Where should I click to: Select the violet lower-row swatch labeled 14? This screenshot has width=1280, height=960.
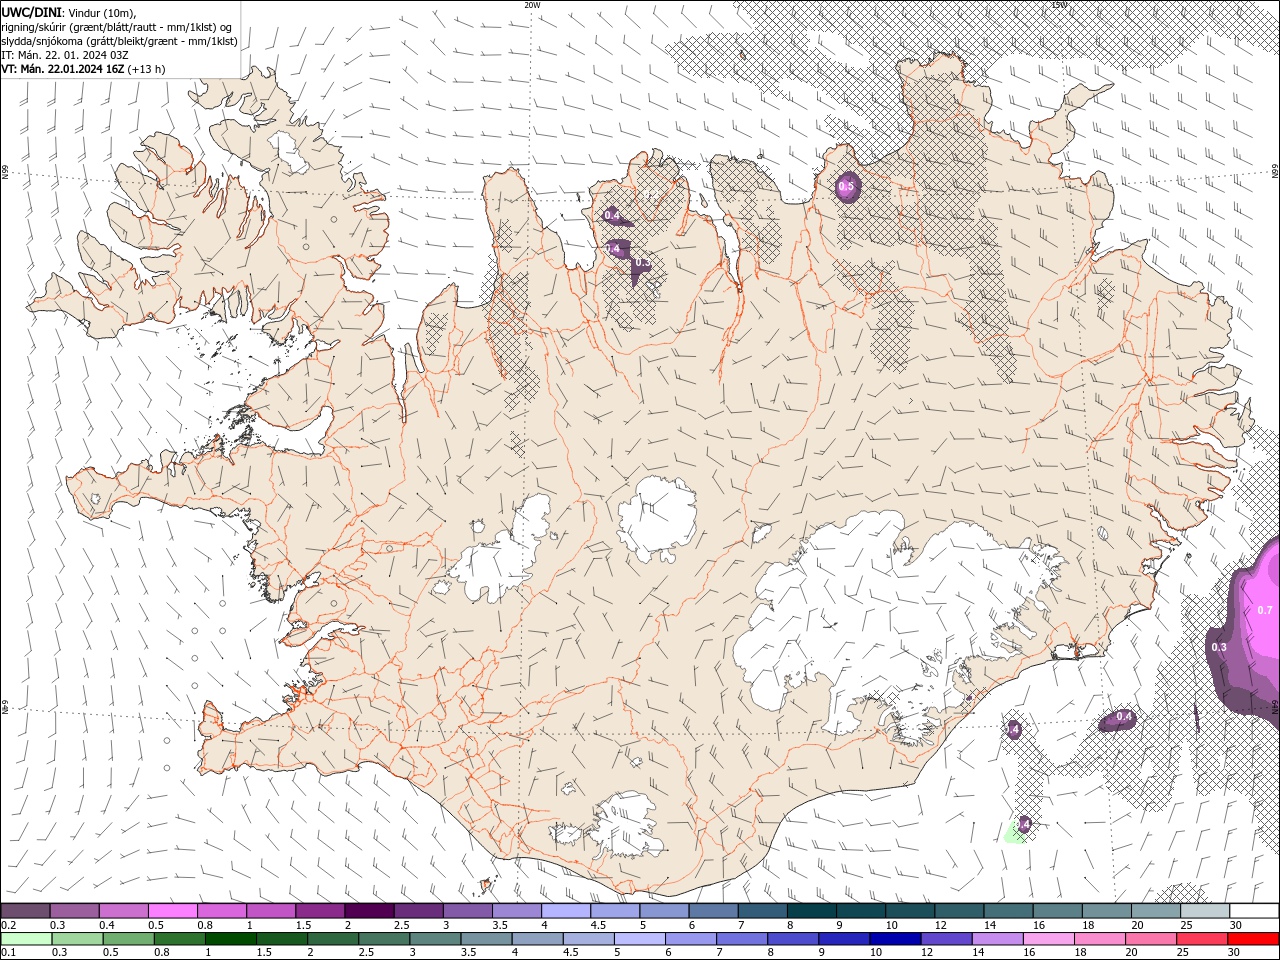(x=998, y=939)
